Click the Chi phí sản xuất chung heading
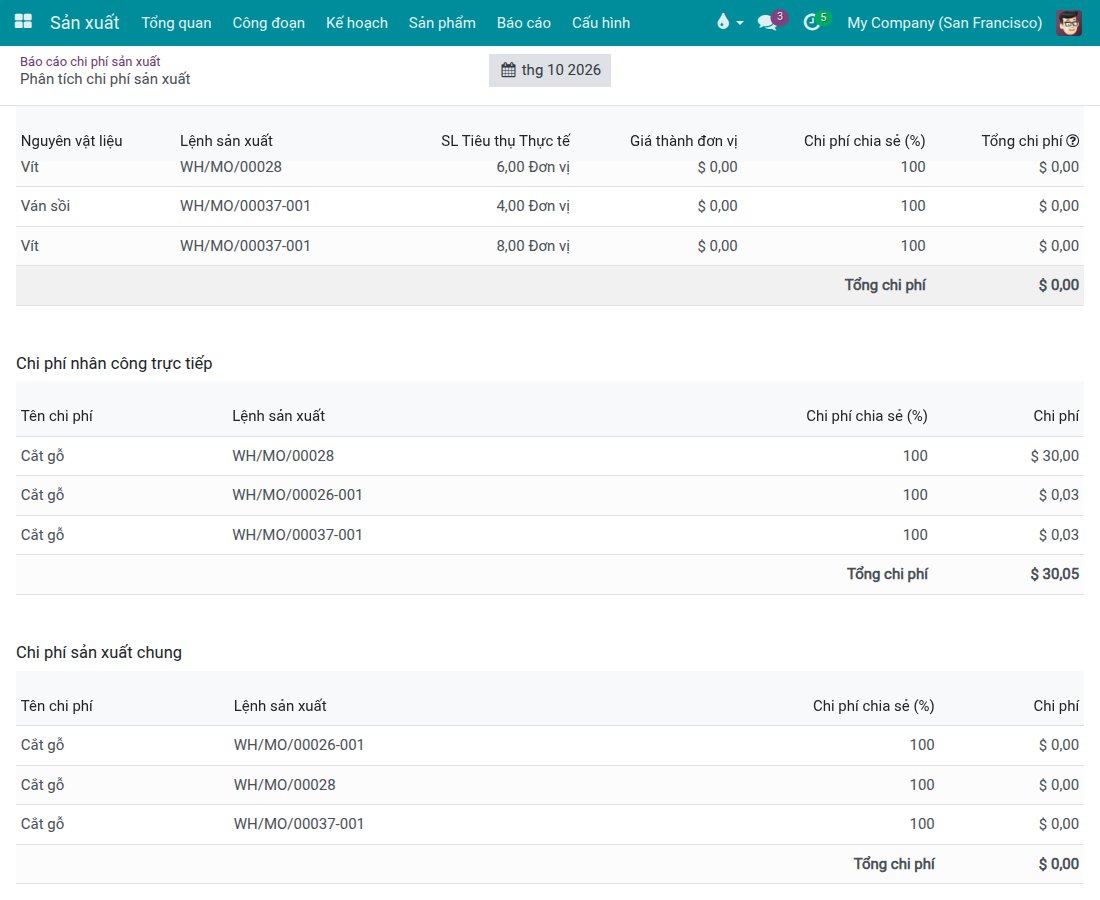The width and height of the screenshot is (1100, 900). (x=99, y=652)
